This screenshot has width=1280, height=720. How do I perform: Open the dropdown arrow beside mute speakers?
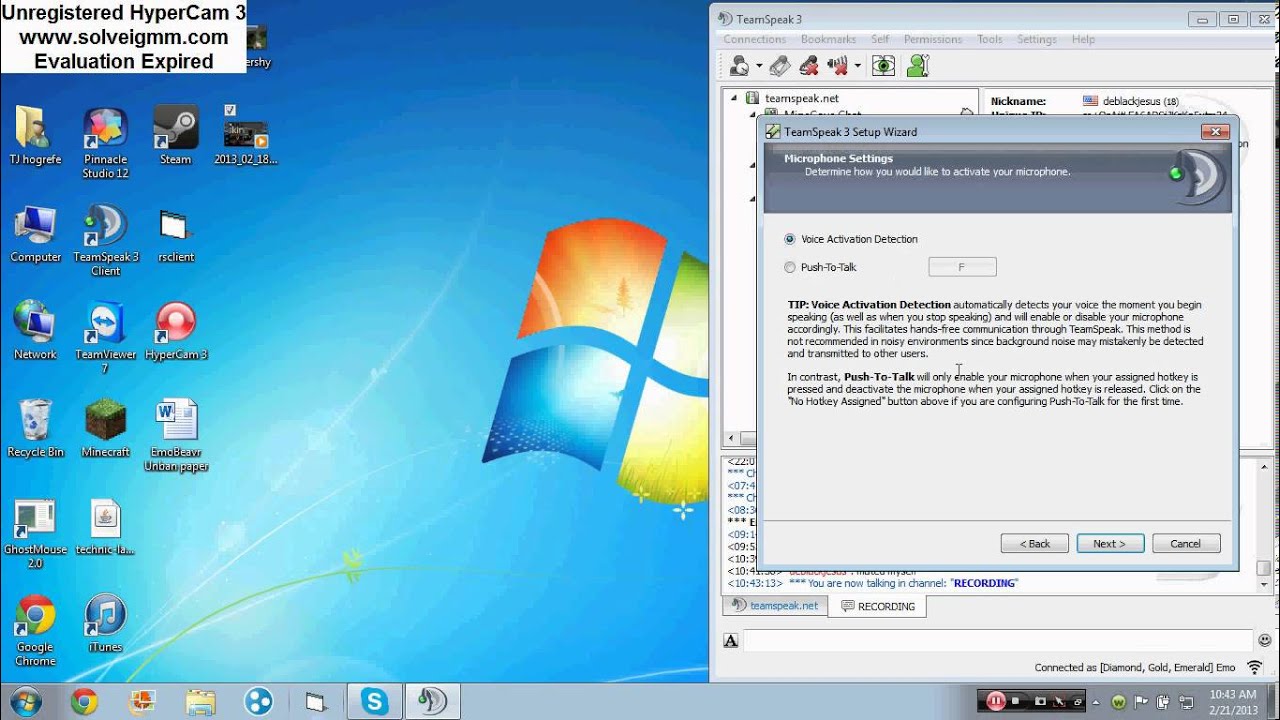pyautogui.click(x=857, y=67)
